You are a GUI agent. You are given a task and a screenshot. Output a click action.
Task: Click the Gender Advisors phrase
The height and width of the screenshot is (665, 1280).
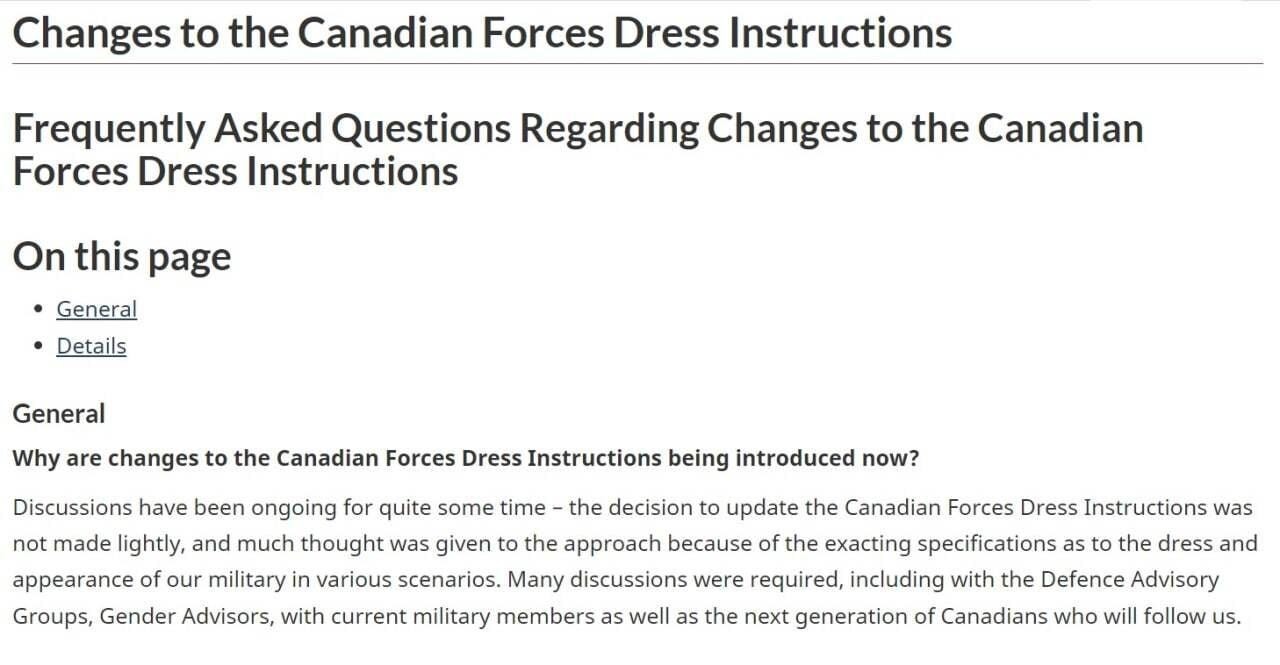(187, 616)
